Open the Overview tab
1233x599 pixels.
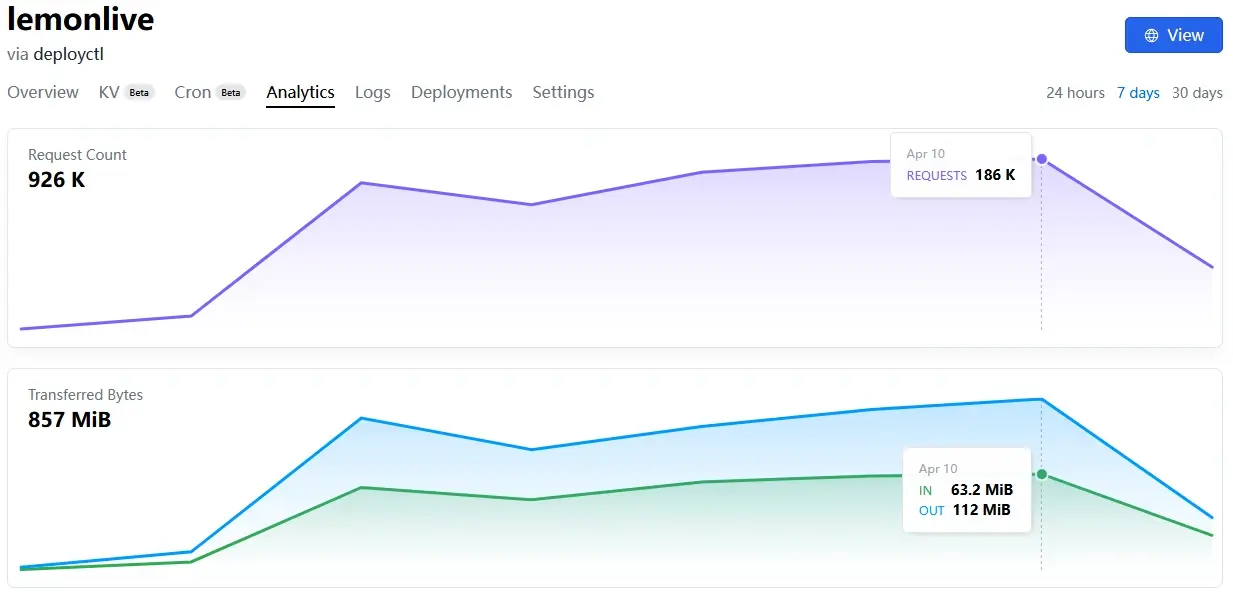pyautogui.click(x=43, y=92)
